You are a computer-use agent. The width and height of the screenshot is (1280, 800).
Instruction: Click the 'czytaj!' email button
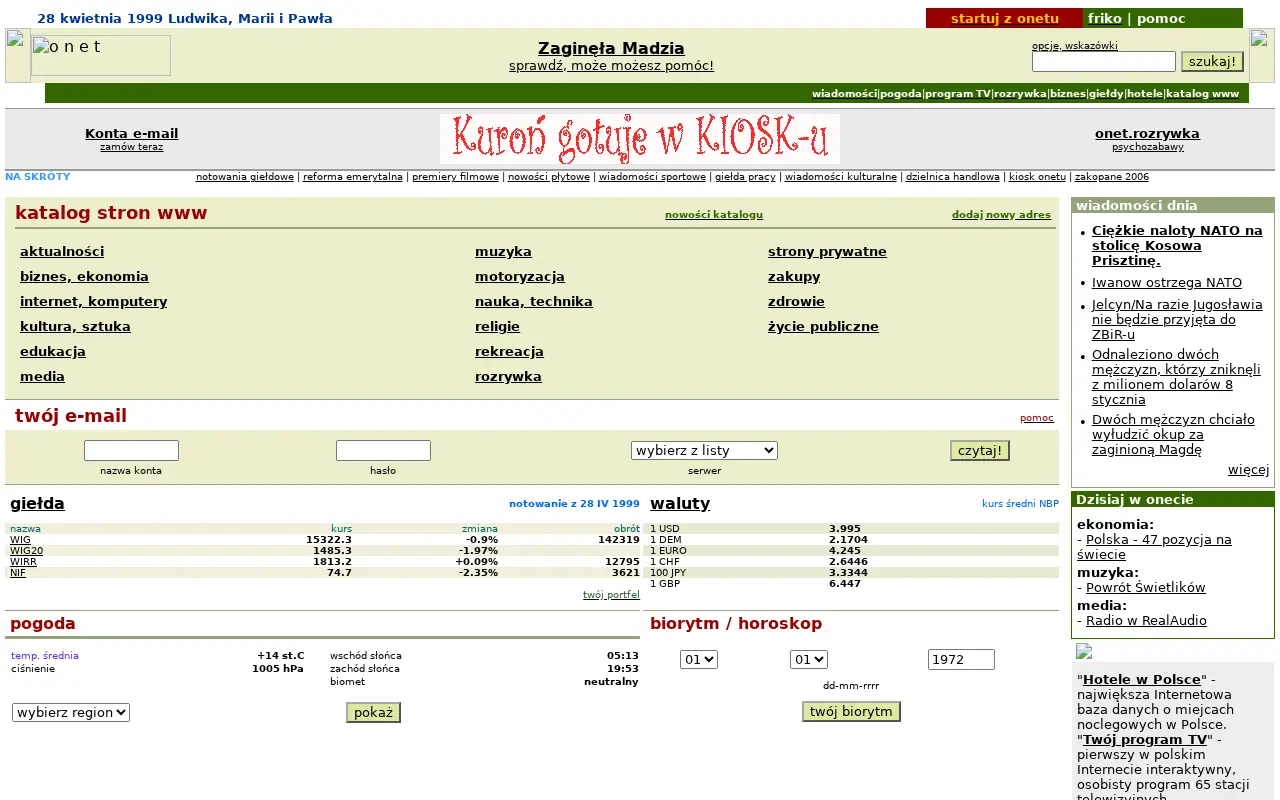[980, 450]
